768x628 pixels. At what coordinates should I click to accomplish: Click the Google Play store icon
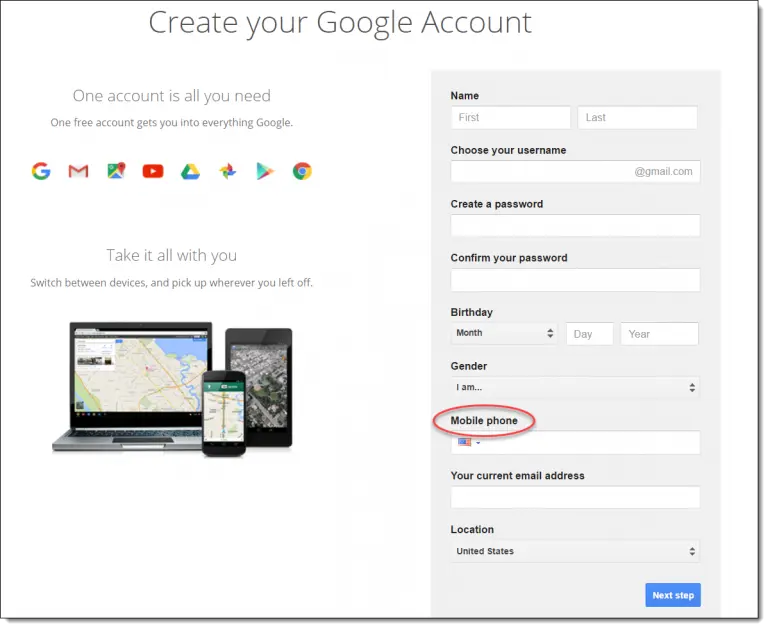tap(264, 171)
